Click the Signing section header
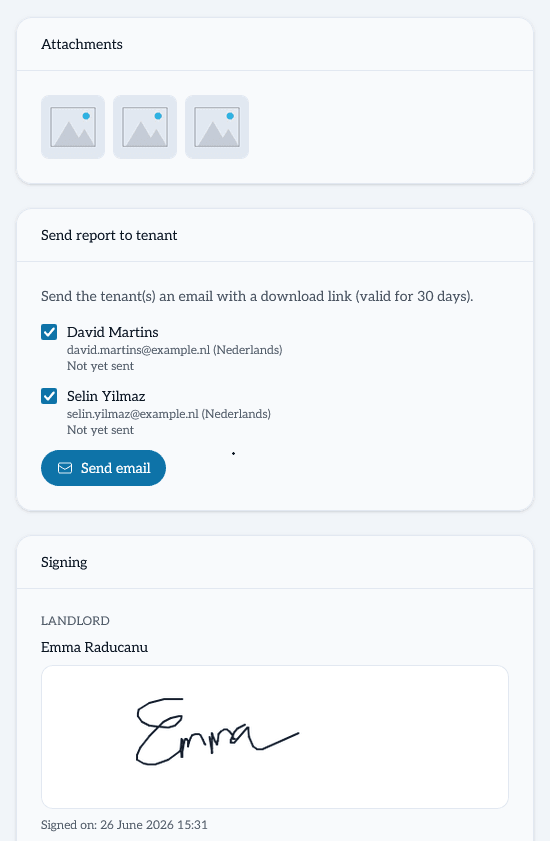 64,563
